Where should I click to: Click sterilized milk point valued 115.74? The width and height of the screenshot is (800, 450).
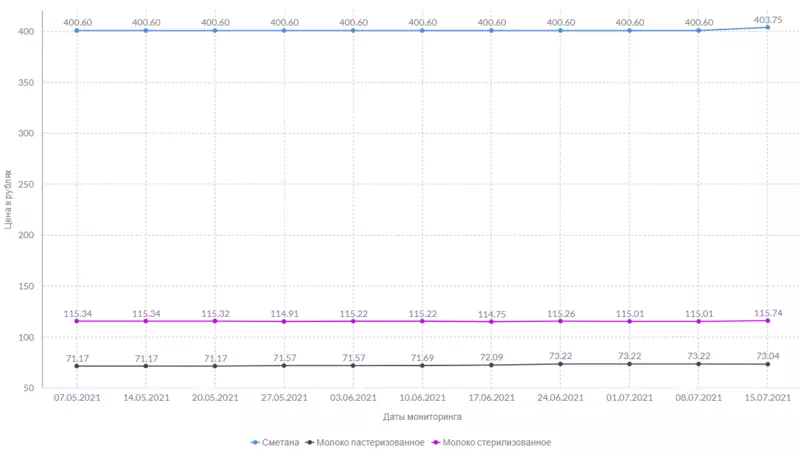[x=767, y=320]
